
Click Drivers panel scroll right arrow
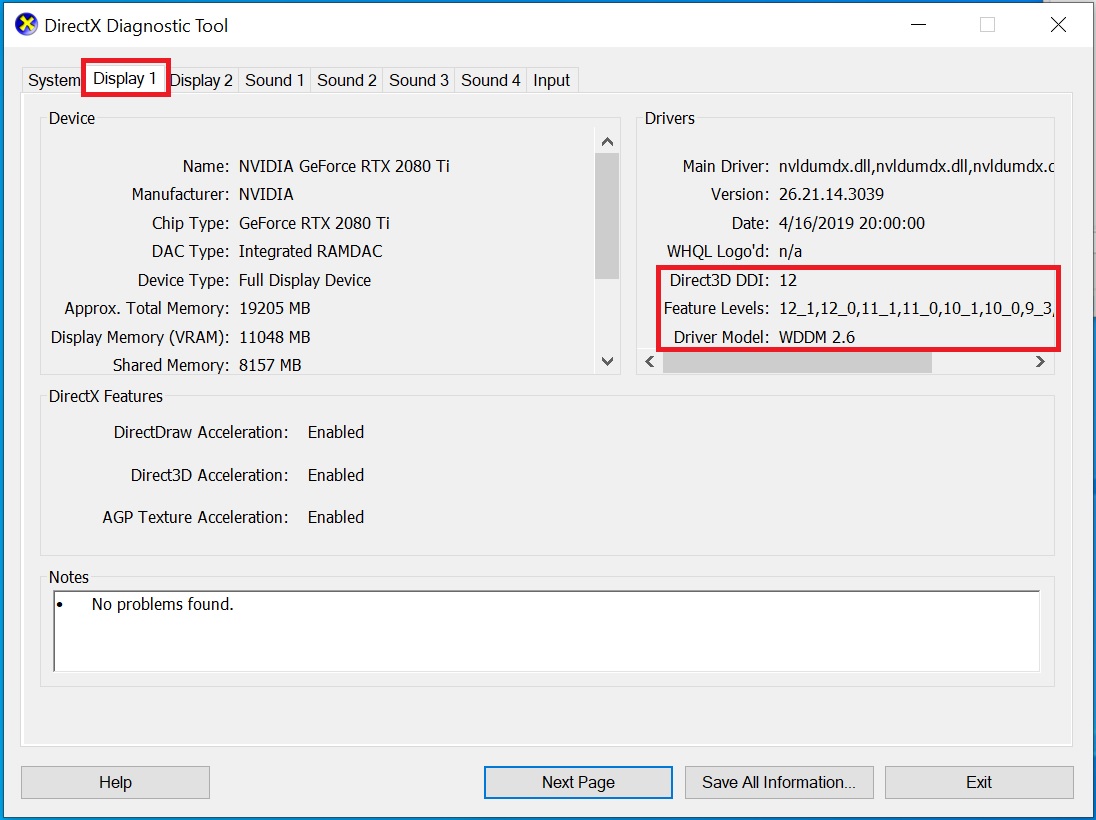[x=1040, y=361]
